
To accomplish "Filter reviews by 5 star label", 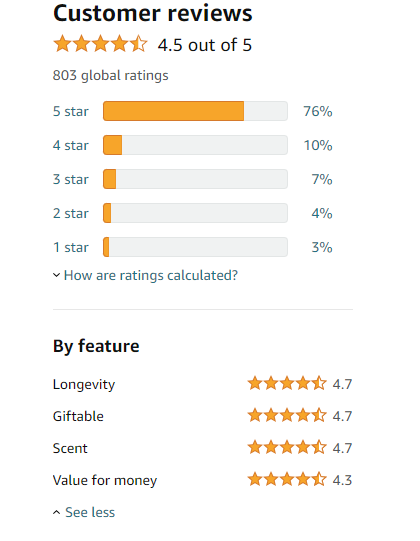I will (x=71, y=111).
